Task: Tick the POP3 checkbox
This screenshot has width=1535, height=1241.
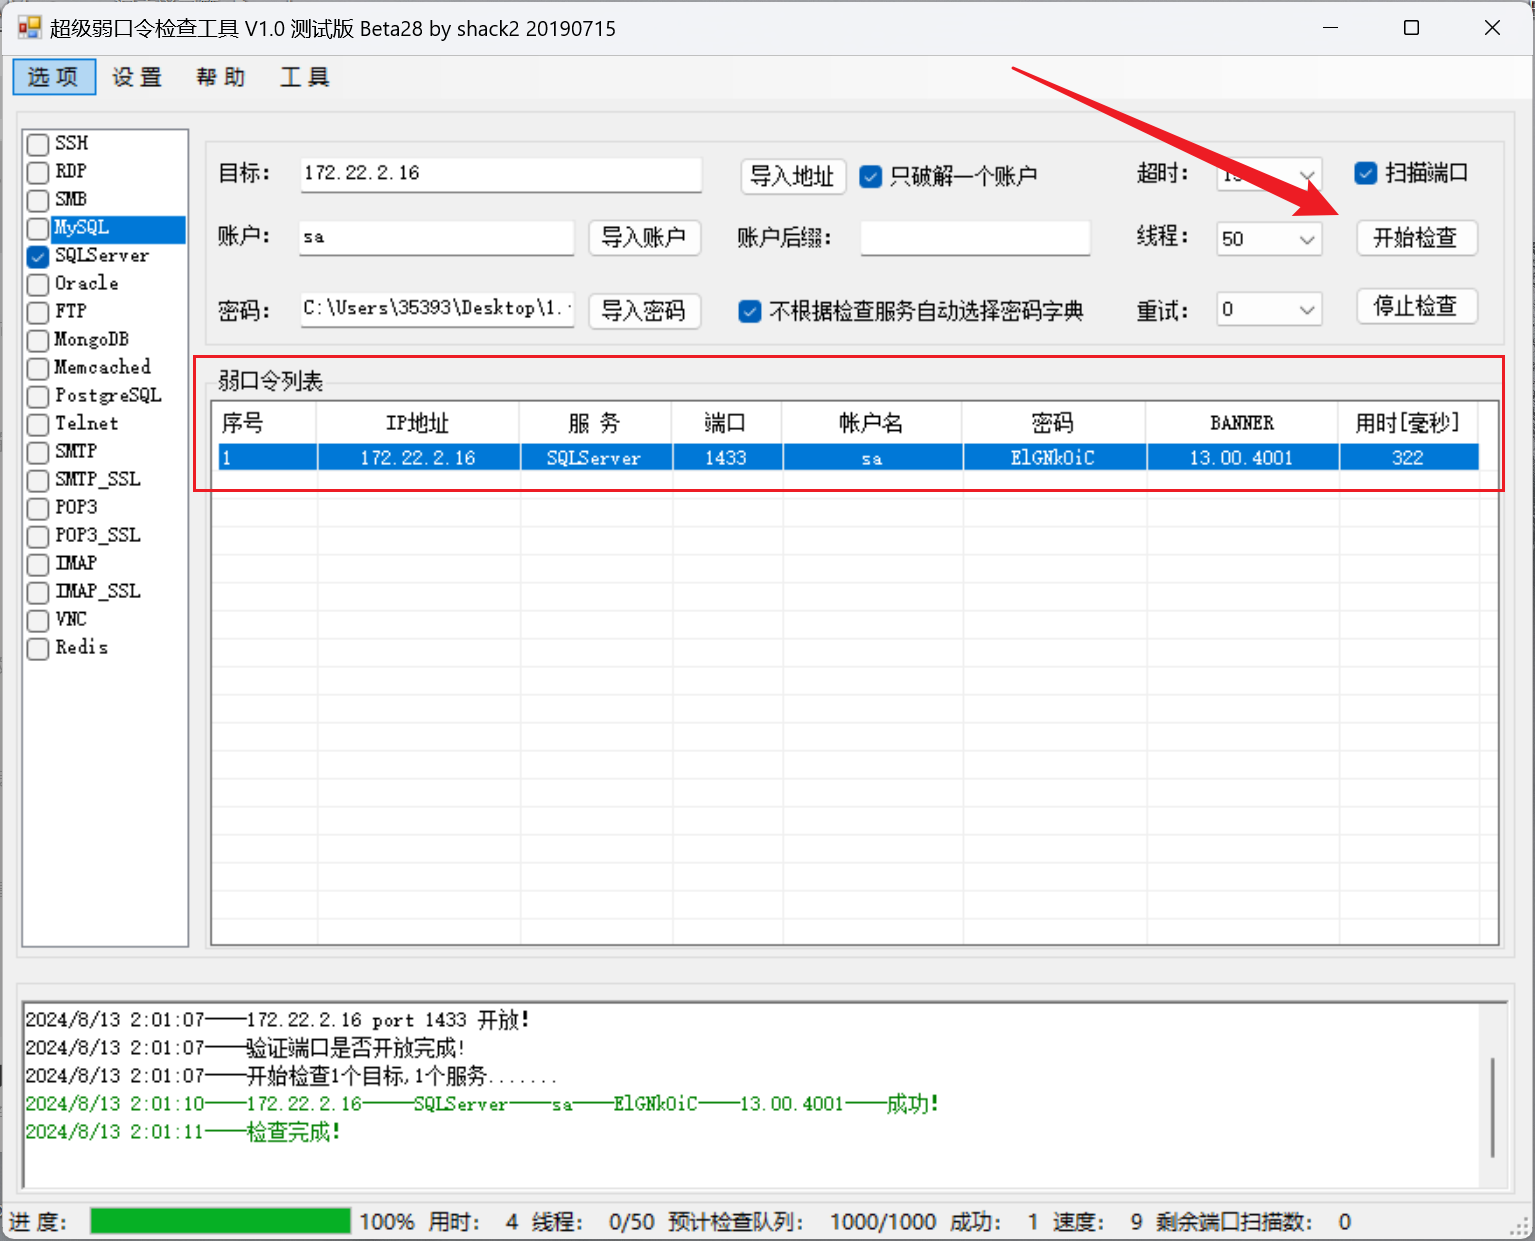Action: 38,508
